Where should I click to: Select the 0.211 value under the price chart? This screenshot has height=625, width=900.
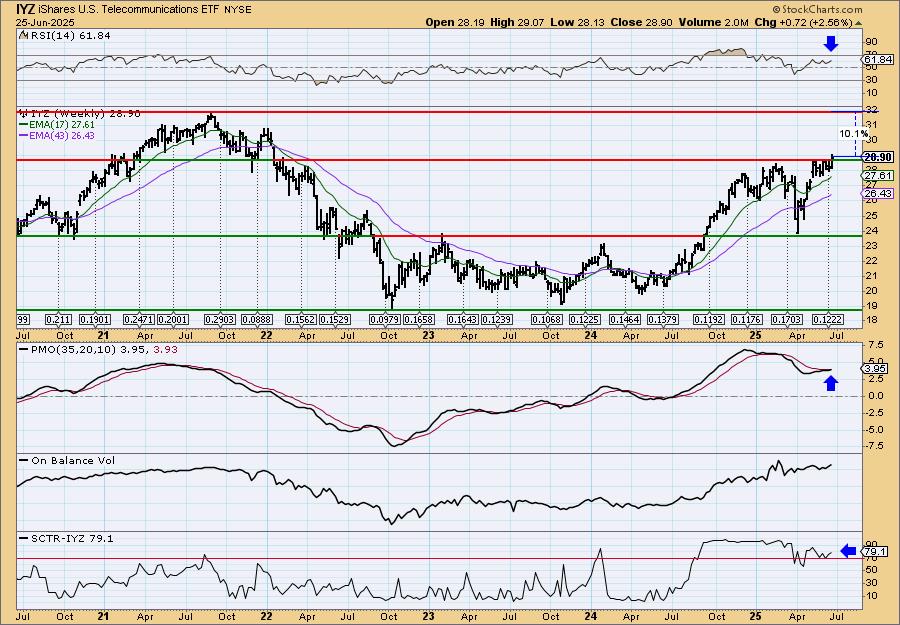59,320
